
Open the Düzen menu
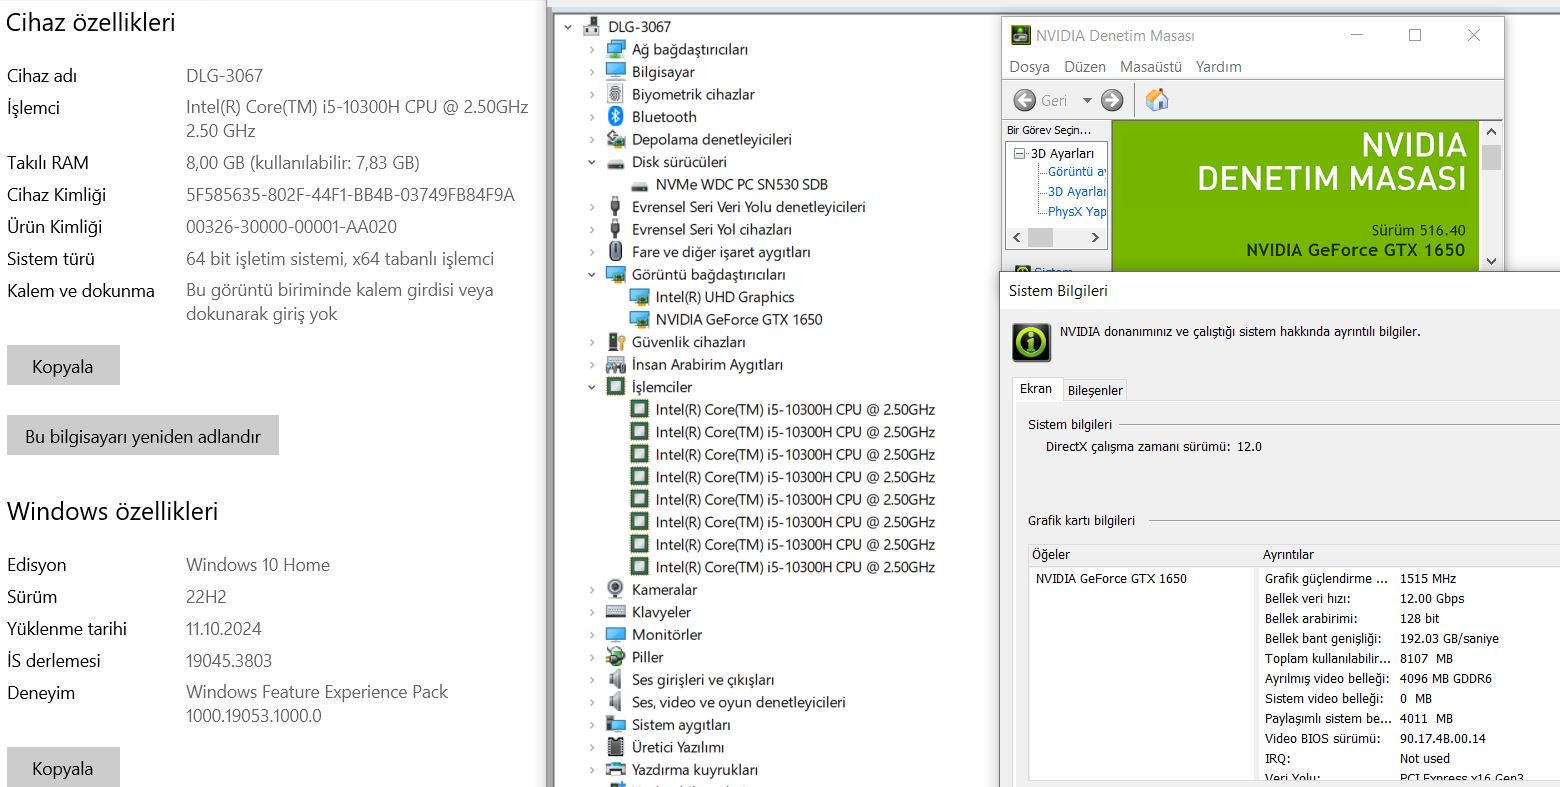(x=1085, y=67)
